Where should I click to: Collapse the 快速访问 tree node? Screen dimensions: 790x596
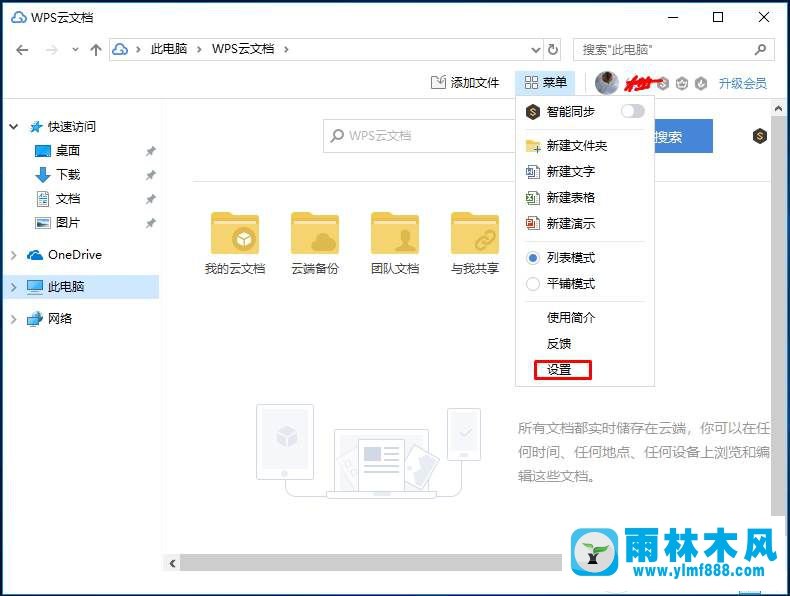(14, 126)
